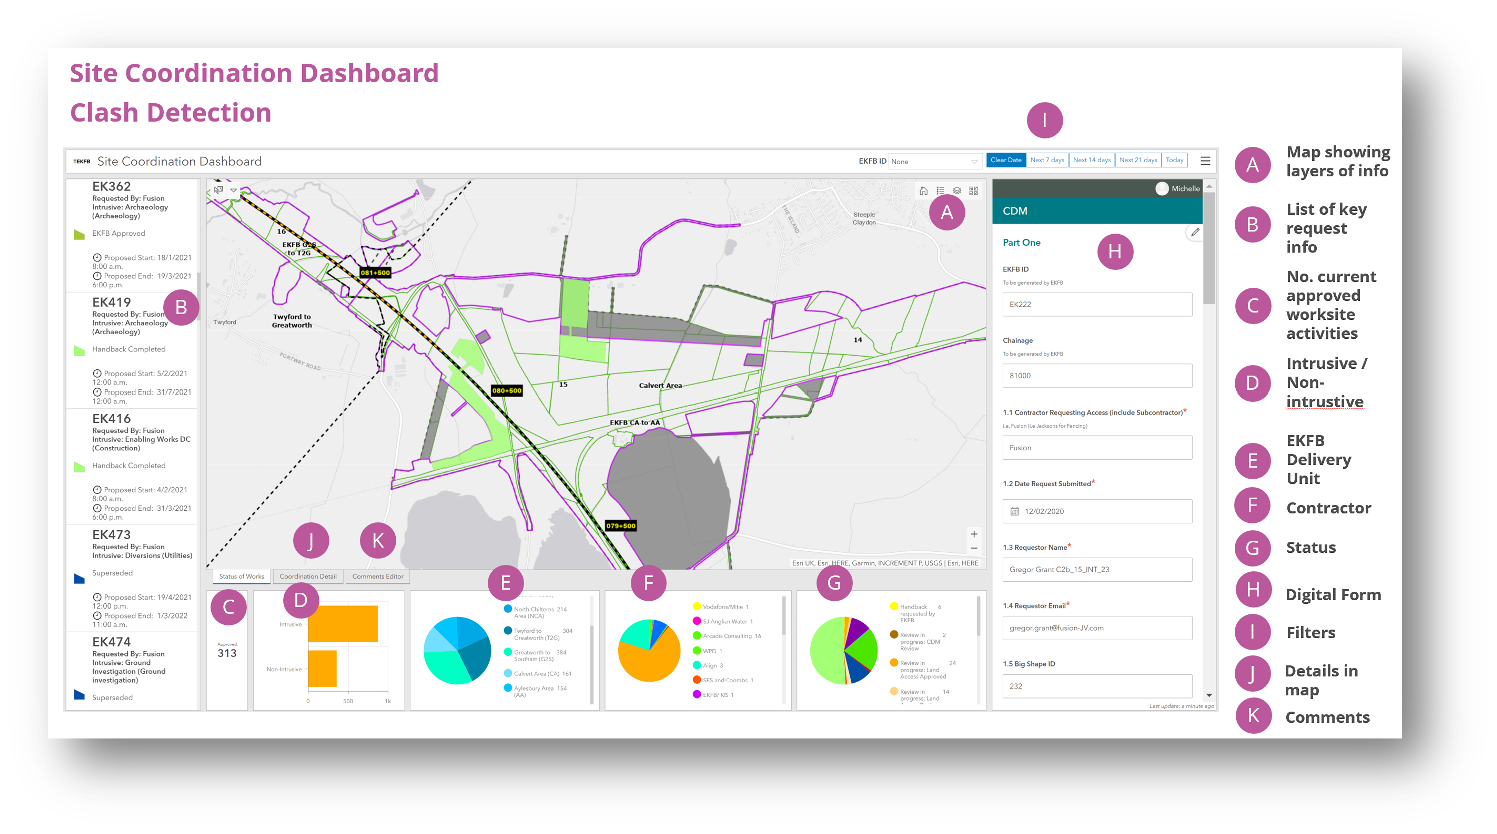This screenshot has width=1497, height=834.
Task: Click the home default extent icon on the map
Action: tap(924, 191)
